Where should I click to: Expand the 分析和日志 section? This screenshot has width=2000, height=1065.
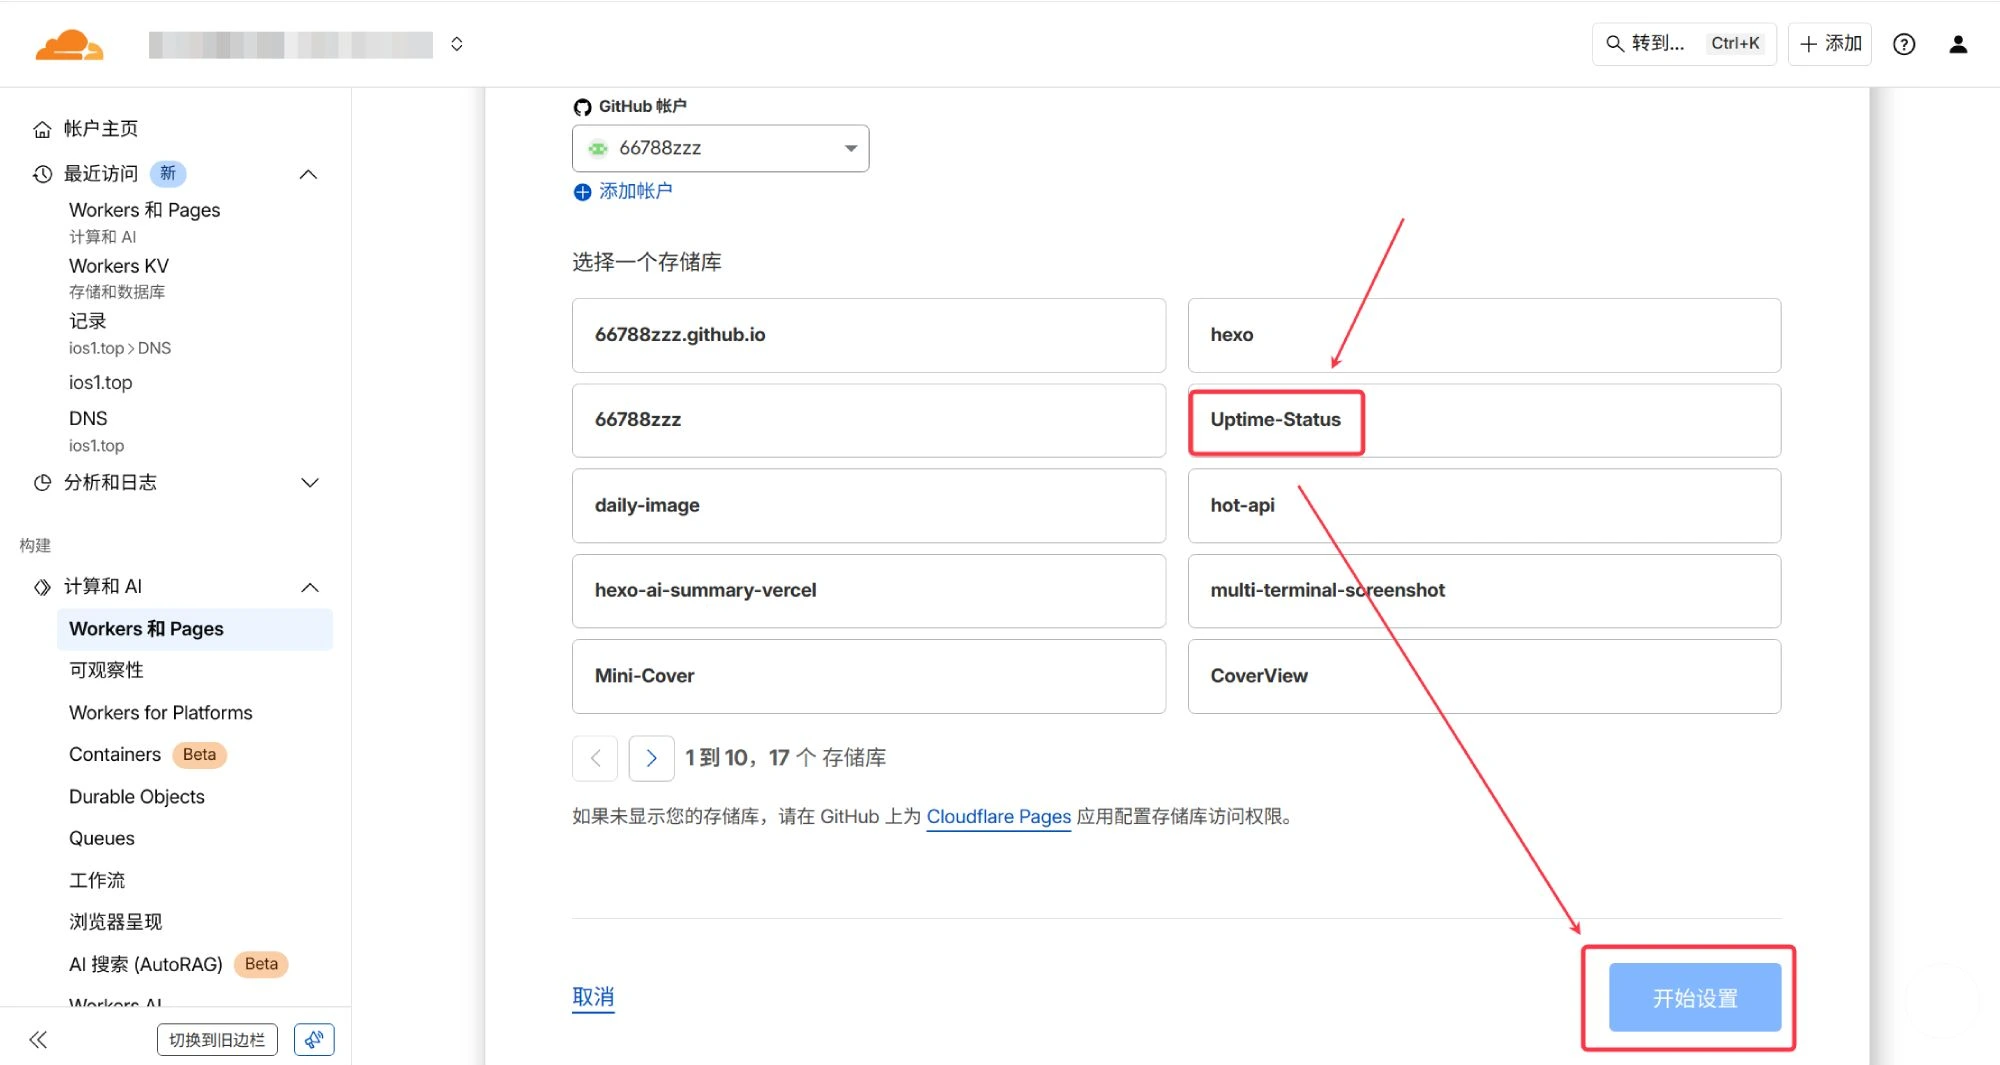pos(309,483)
